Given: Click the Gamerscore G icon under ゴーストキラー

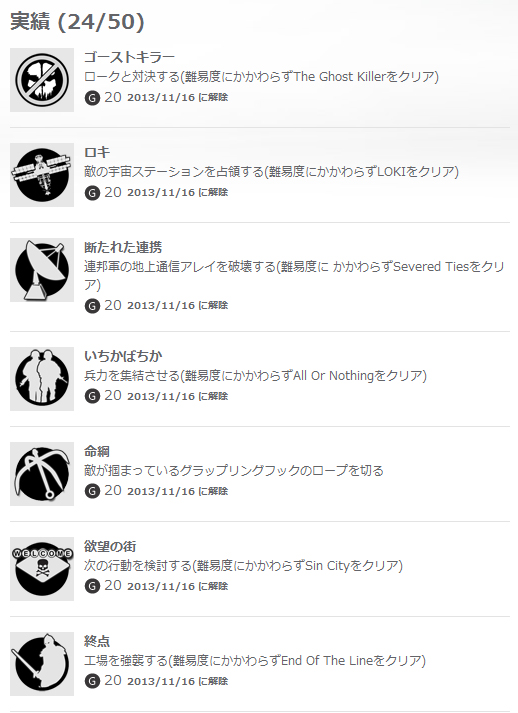Looking at the screenshot, I should tap(92, 98).
